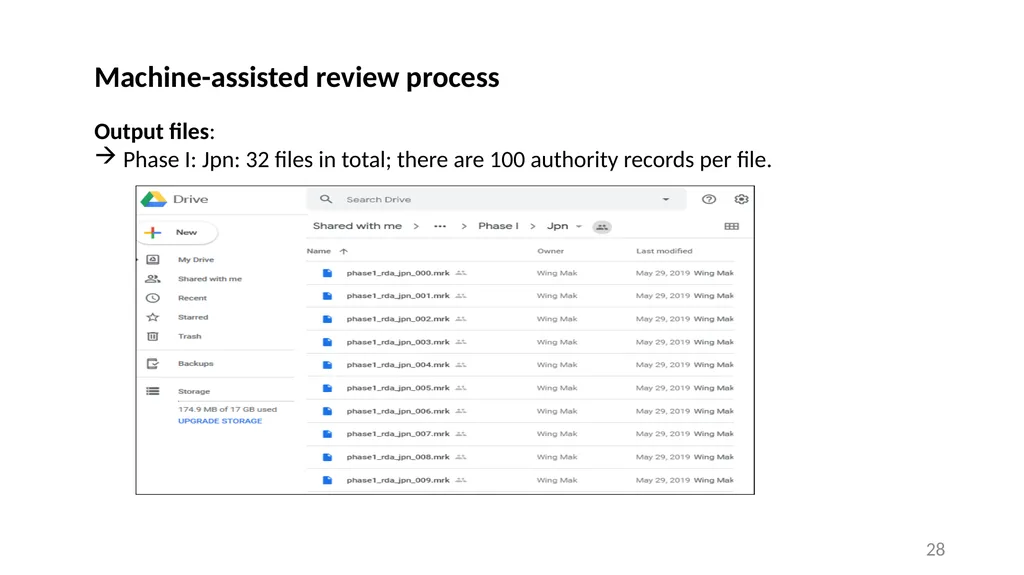Image resolution: width=1024 pixels, height=575 pixels.
Task: Click the Google Drive logo icon
Action: point(153,199)
